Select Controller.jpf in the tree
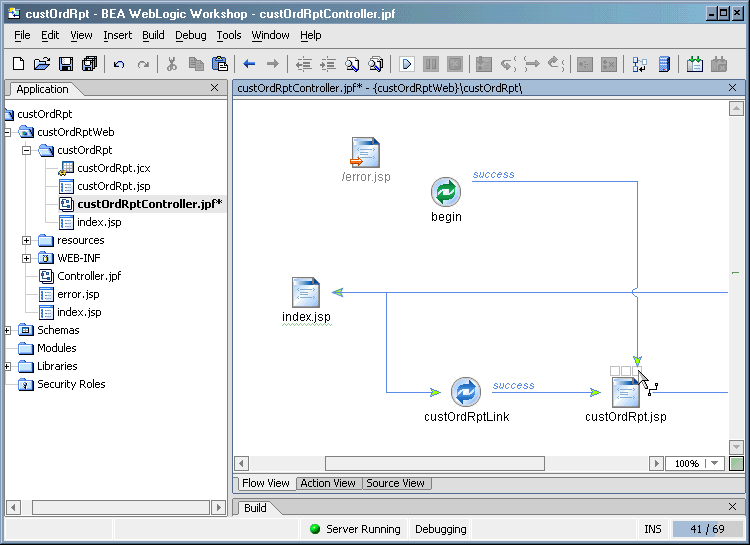Viewport: 750px width, 545px height. (88, 276)
